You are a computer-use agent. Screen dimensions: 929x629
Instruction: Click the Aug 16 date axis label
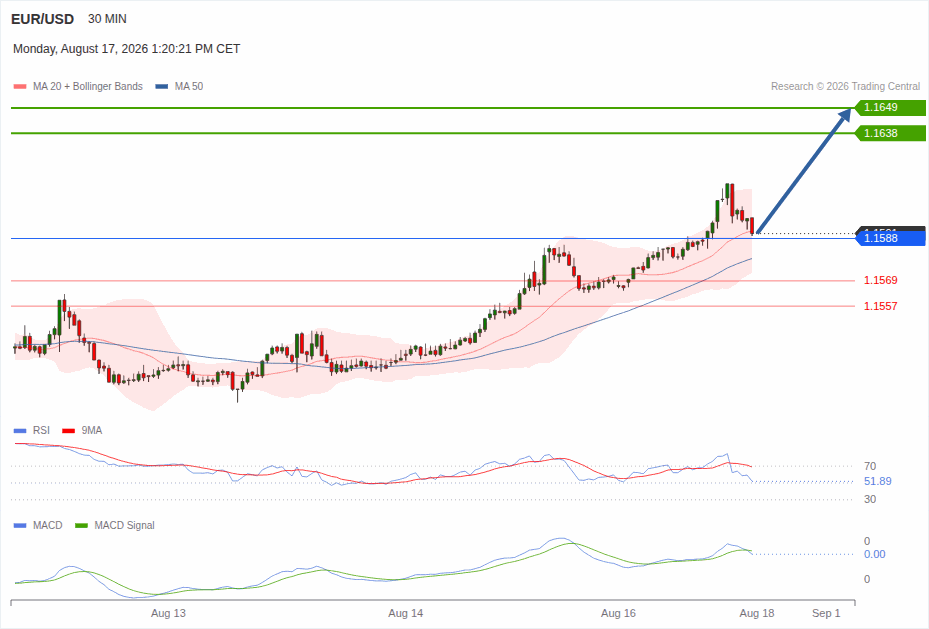pos(618,613)
